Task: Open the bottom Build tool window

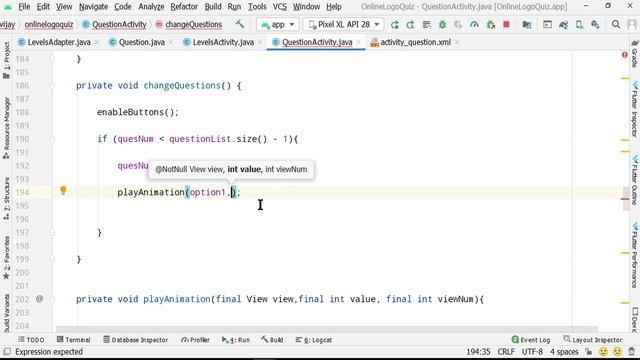Action: coord(272,340)
